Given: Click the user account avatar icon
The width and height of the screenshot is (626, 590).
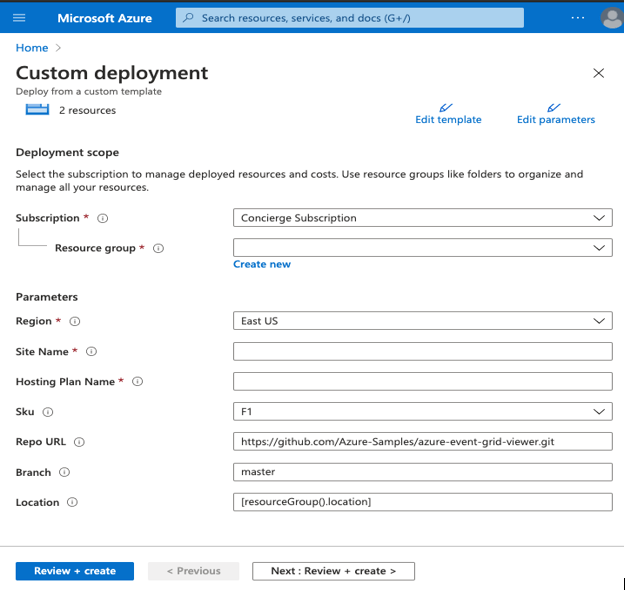Looking at the screenshot, I should [611, 18].
